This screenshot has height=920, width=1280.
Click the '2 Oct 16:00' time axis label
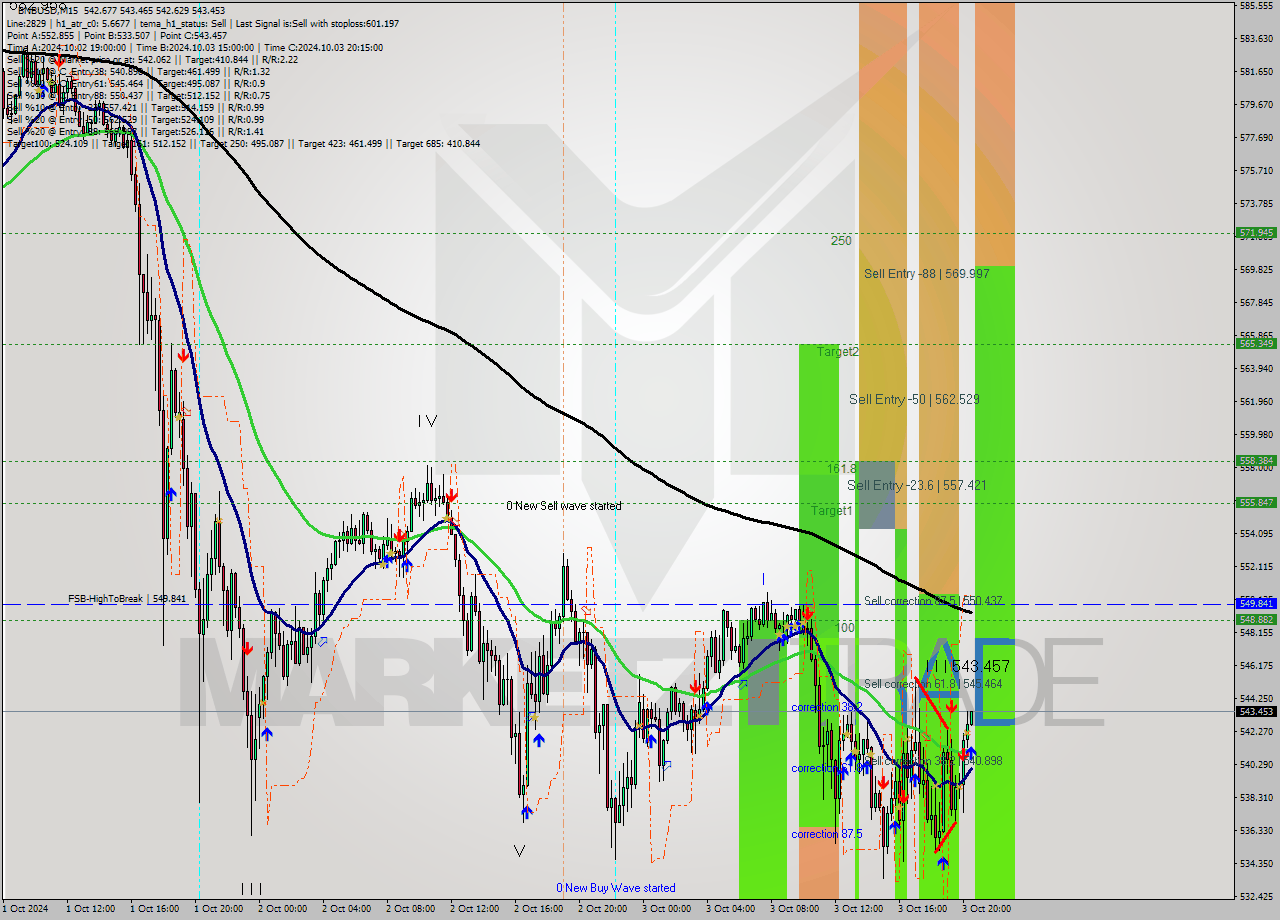[539, 909]
